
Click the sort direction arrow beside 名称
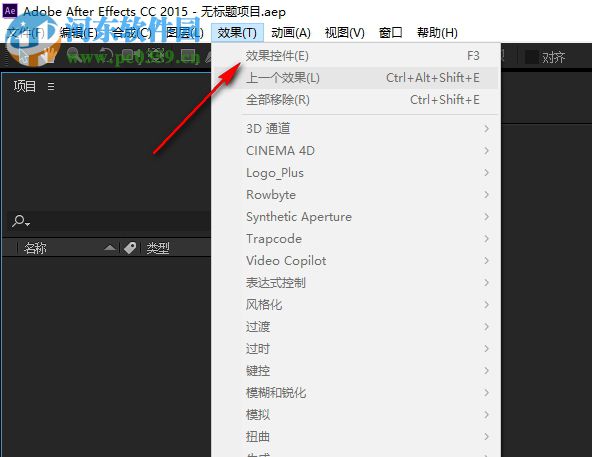pyautogui.click(x=110, y=248)
